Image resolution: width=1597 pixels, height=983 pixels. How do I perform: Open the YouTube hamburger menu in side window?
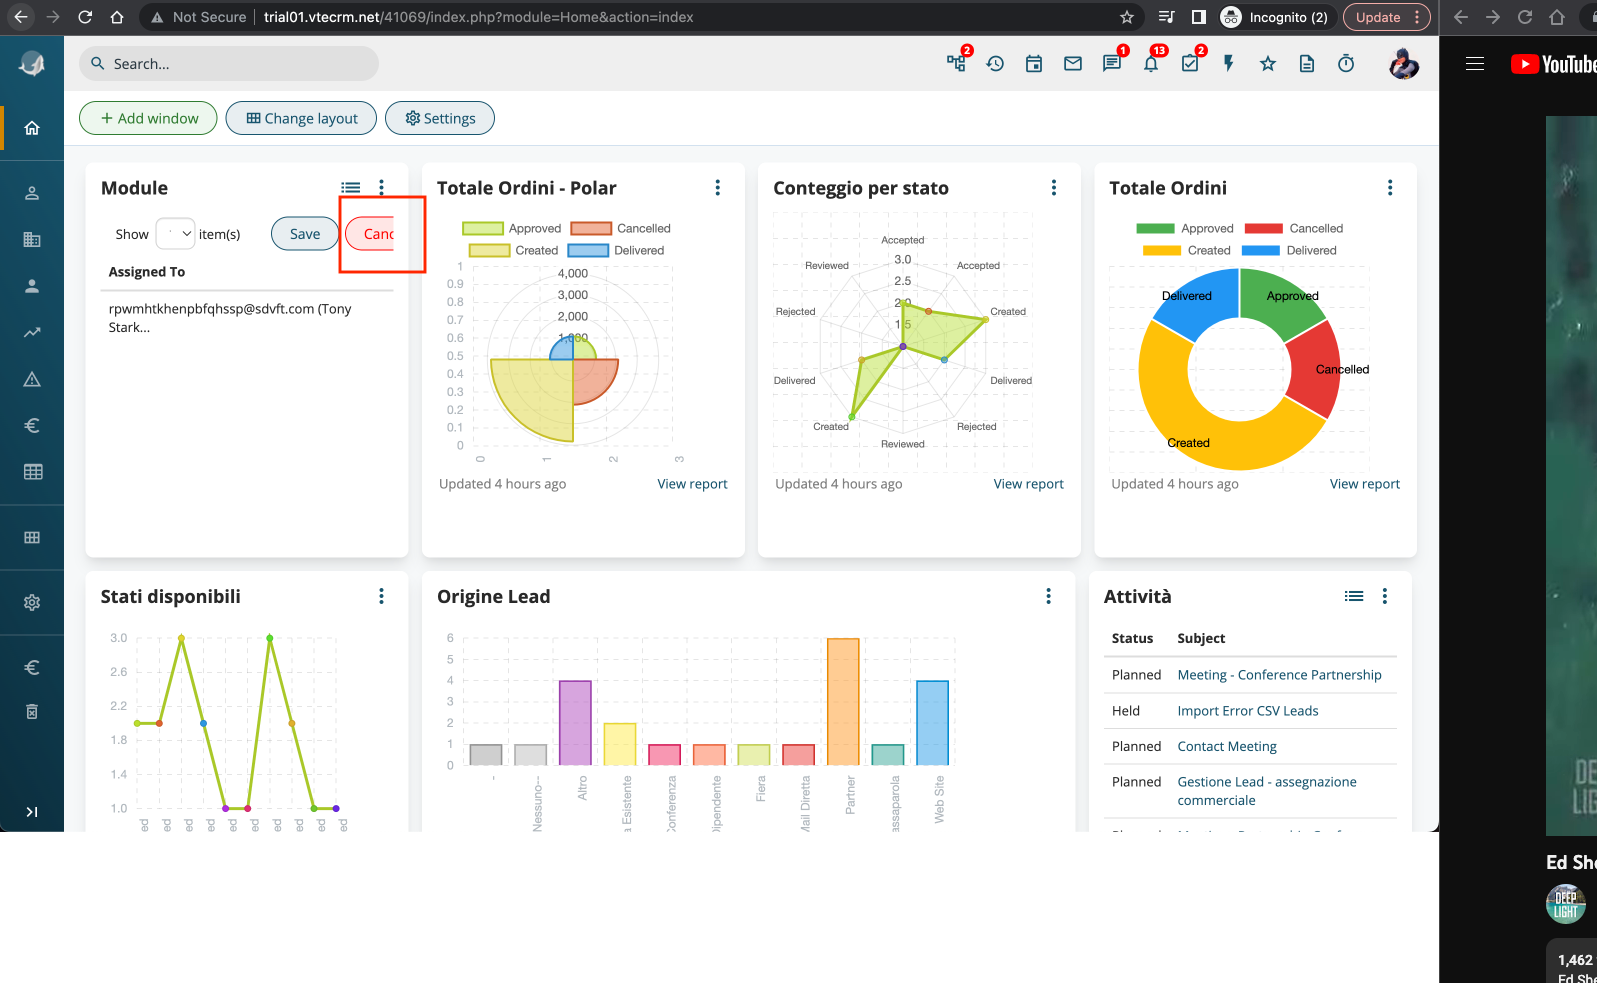1475,64
